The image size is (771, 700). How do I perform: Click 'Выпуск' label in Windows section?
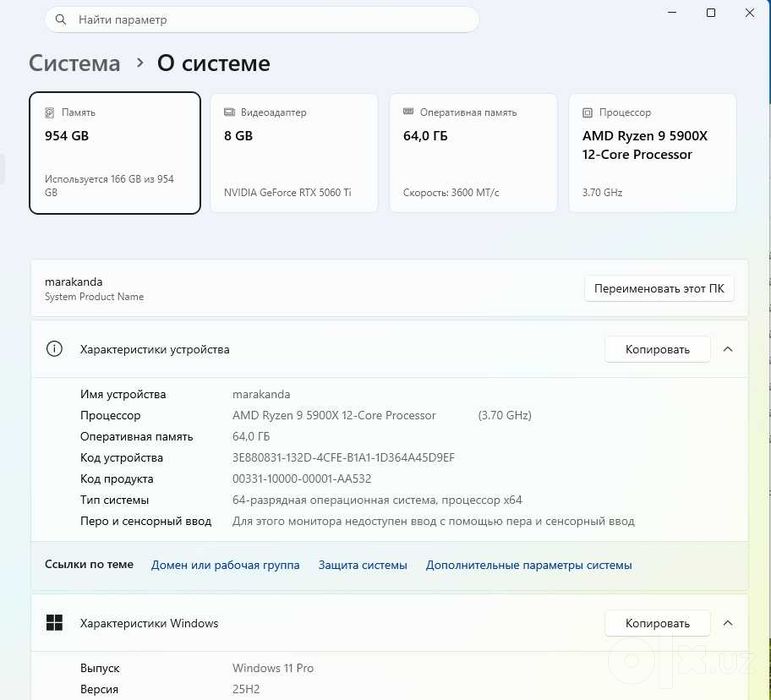(100, 669)
